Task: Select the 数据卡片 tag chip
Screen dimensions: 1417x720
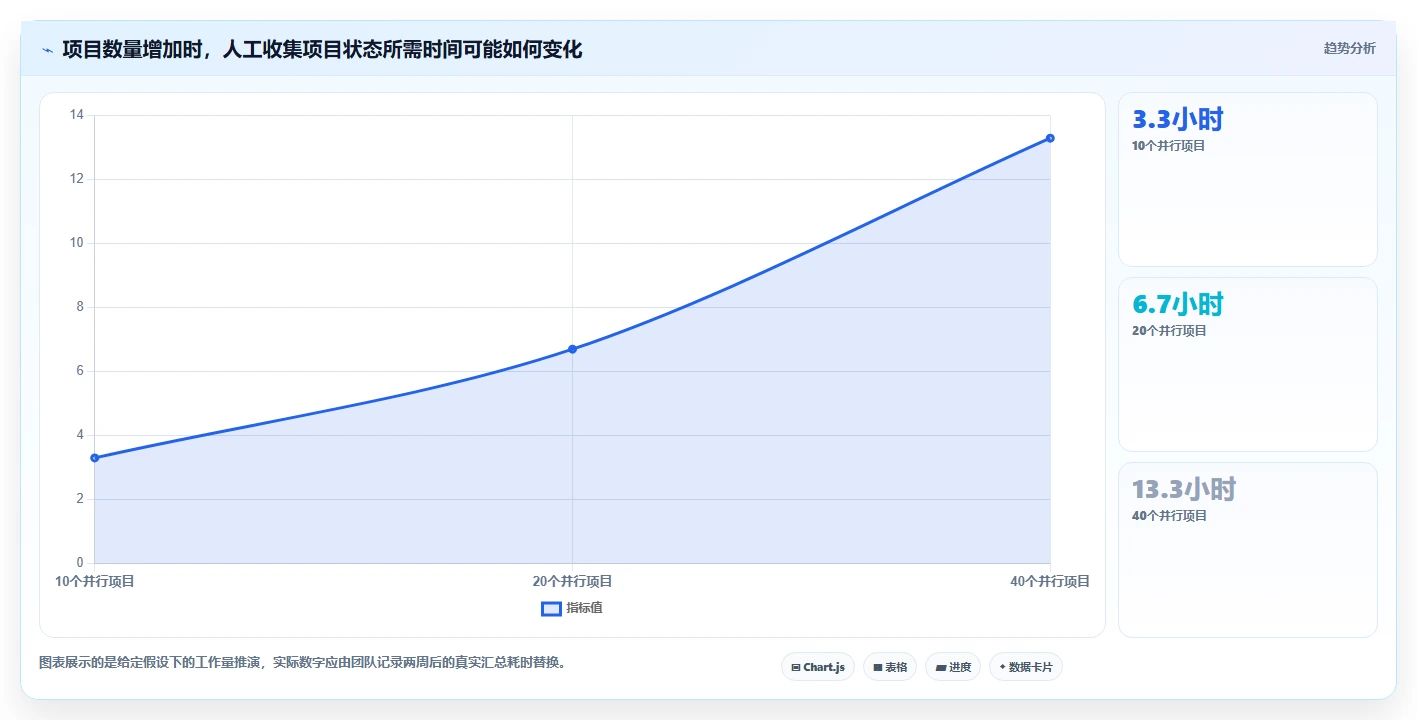Action: coord(1026,667)
